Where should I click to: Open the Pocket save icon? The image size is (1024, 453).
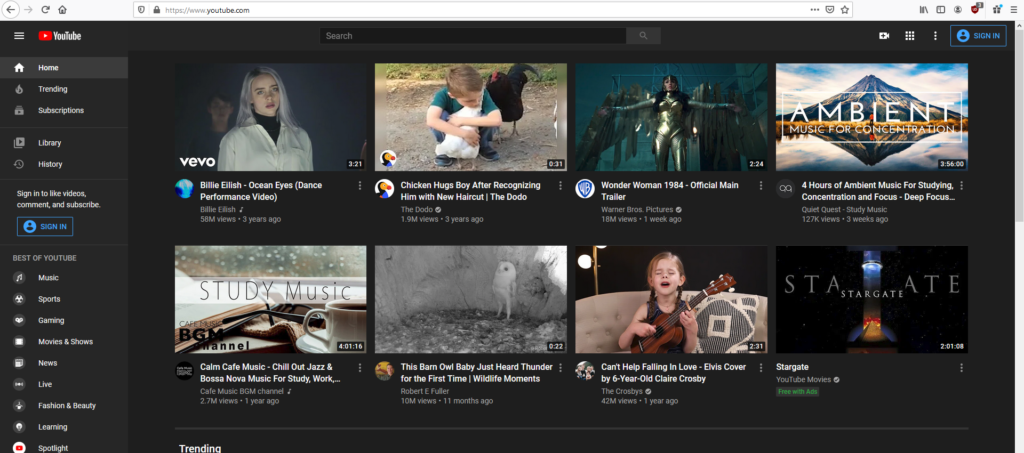pyautogui.click(x=829, y=10)
